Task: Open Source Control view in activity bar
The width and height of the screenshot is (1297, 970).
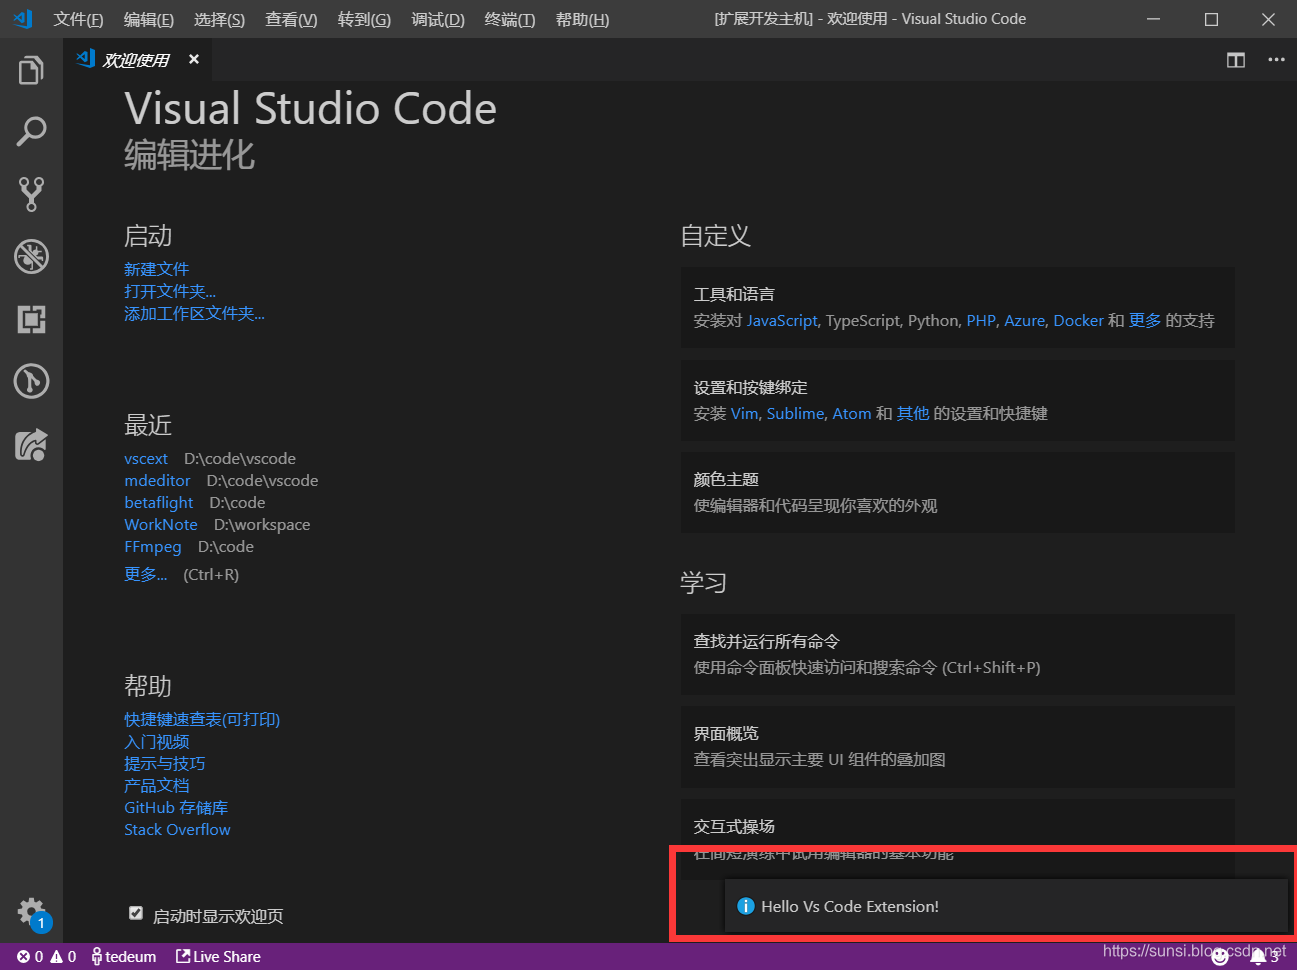Action: point(31,194)
